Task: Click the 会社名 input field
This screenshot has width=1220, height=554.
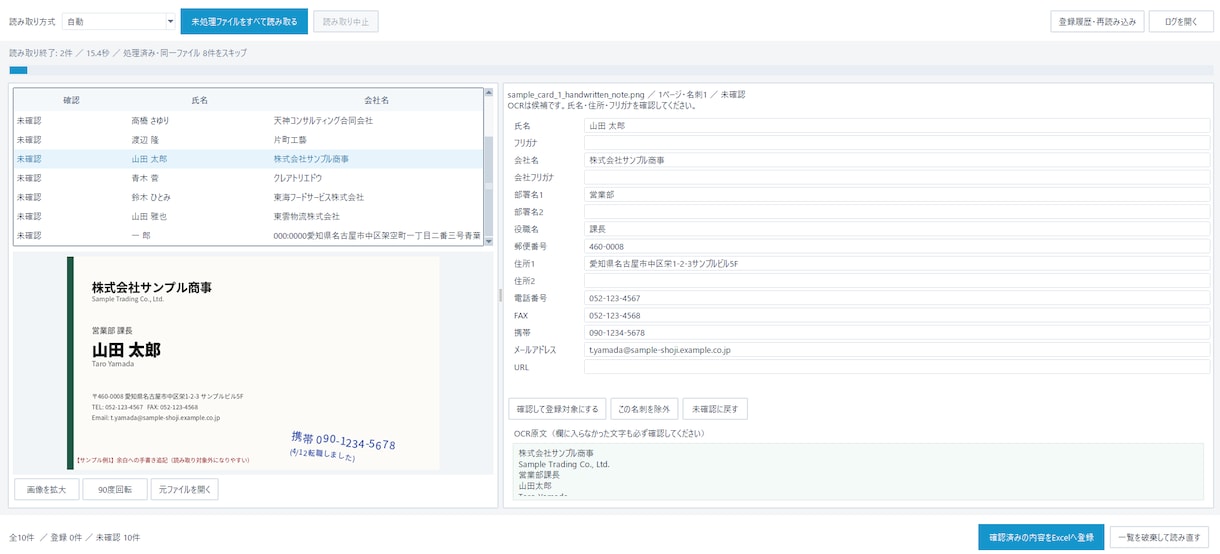Action: tap(897, 160)
